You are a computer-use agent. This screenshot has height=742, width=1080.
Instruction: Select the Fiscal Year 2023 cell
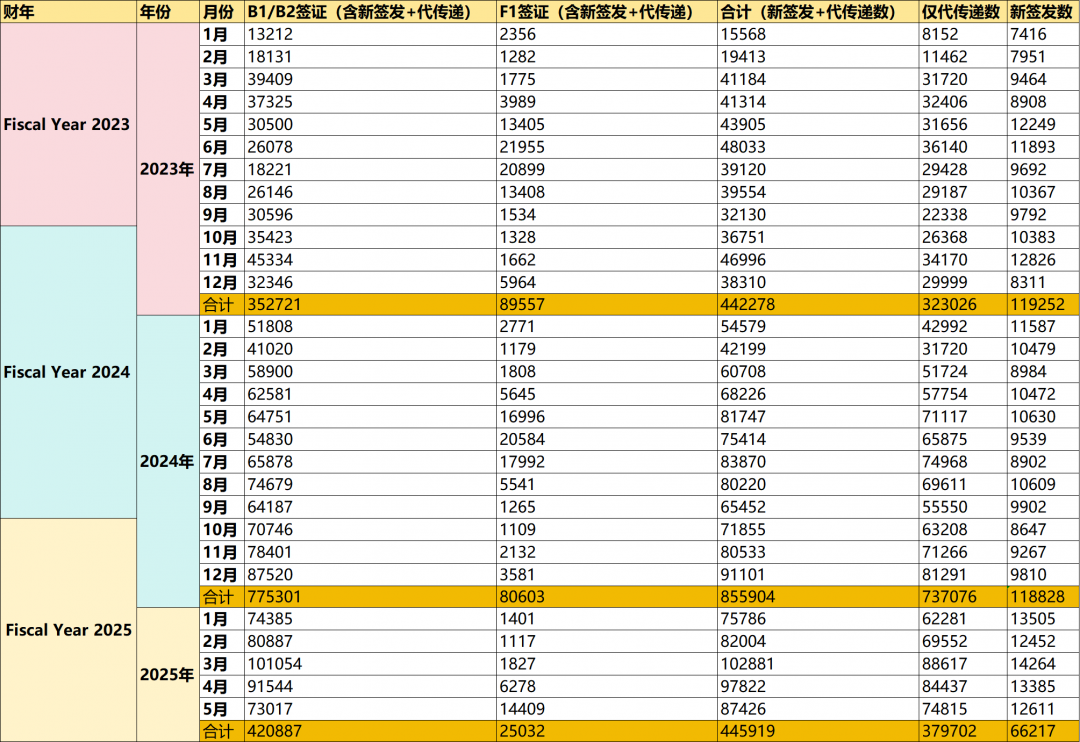click(x=68, y=125)
